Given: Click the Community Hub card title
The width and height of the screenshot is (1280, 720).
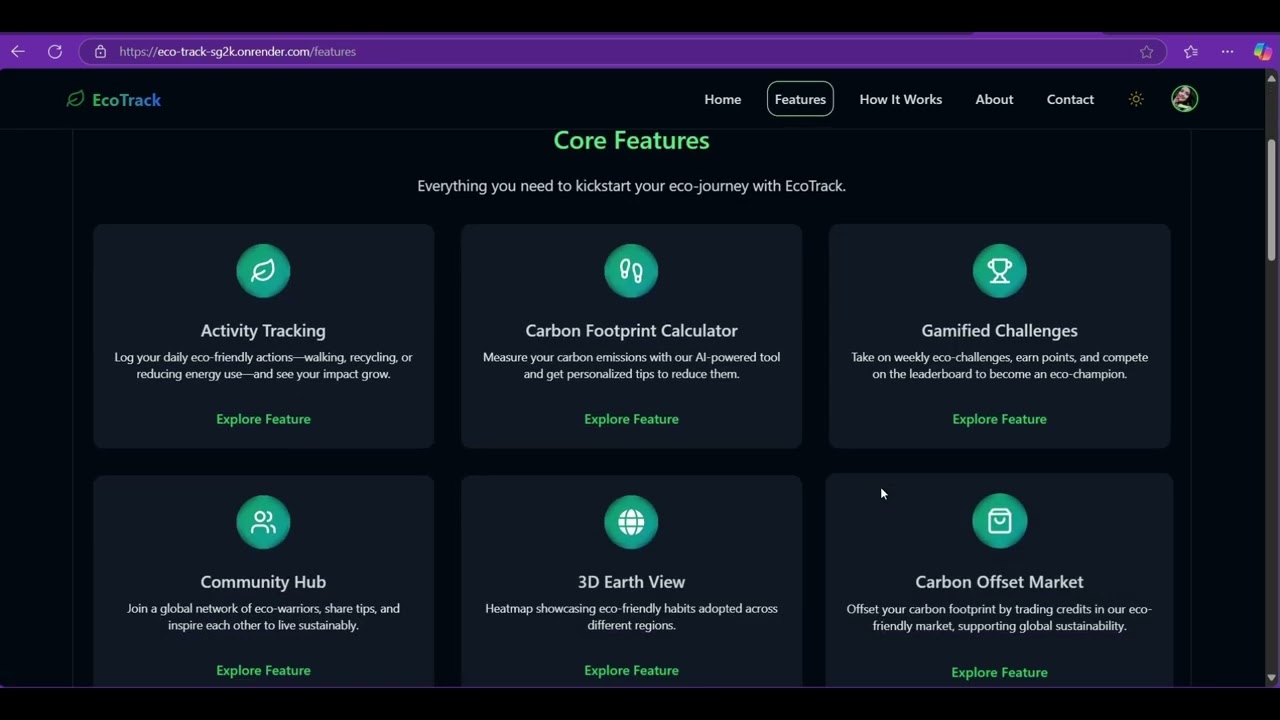Looking at the screenshot, I should pyautogui.click(x=263, y=581).
